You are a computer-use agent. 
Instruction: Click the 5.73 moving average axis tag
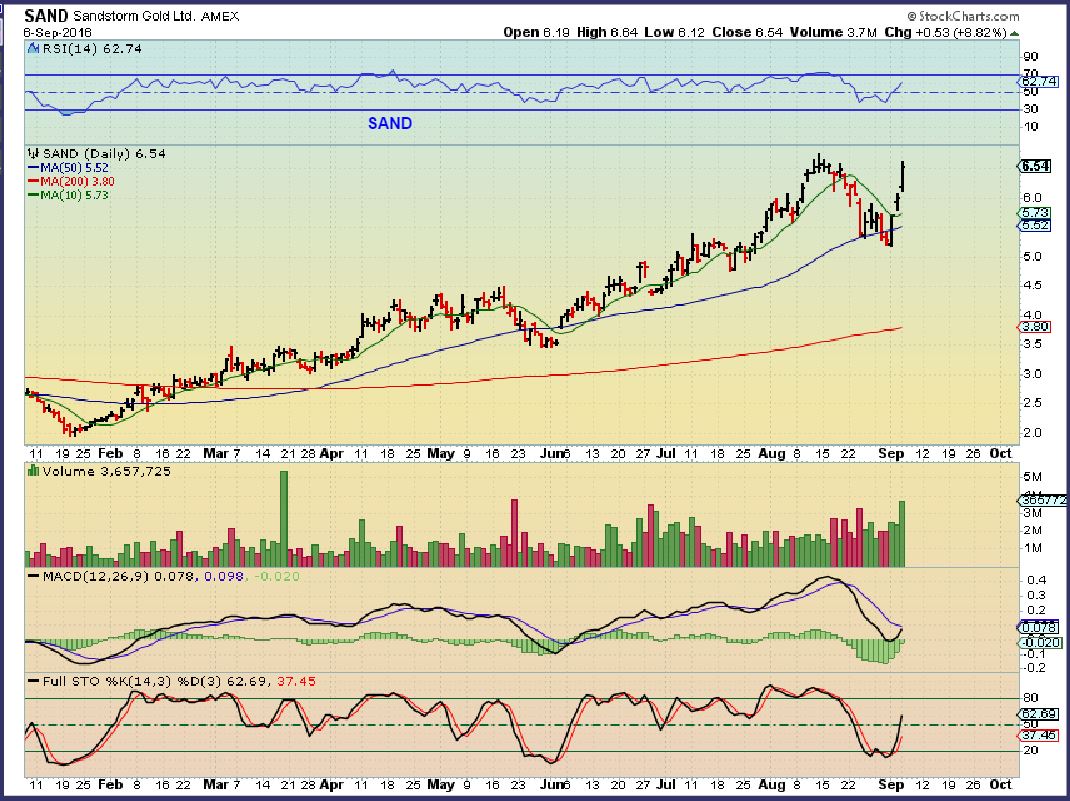(x=1035, y=213)
